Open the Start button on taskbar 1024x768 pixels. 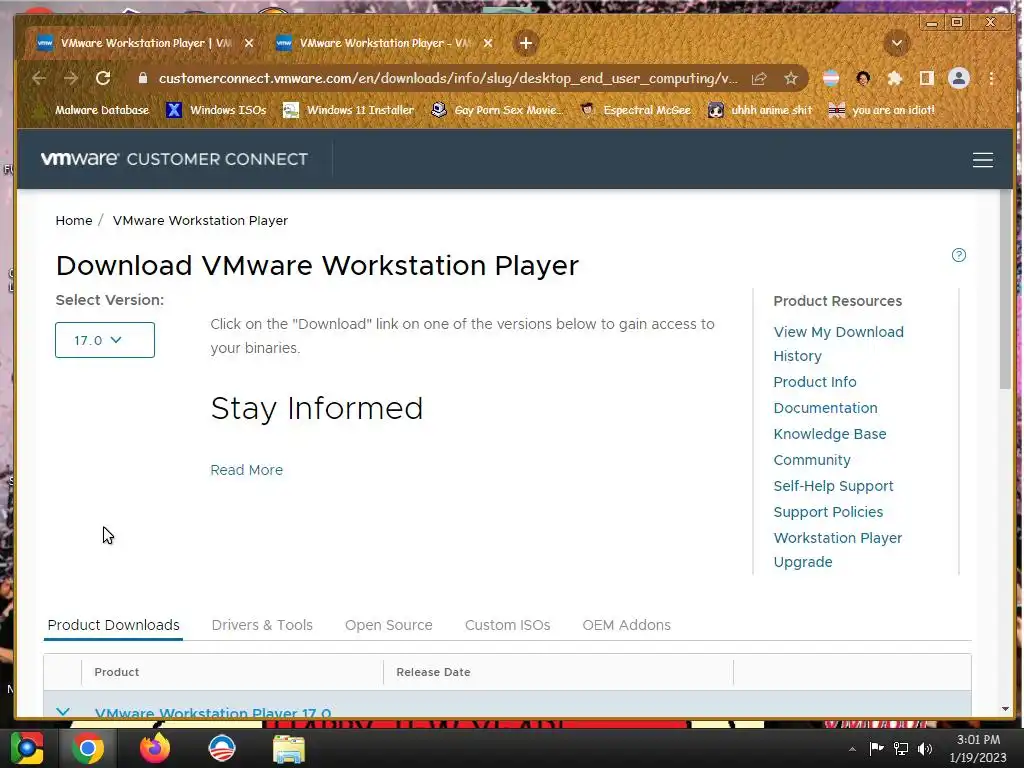click(x=26, y=748)
